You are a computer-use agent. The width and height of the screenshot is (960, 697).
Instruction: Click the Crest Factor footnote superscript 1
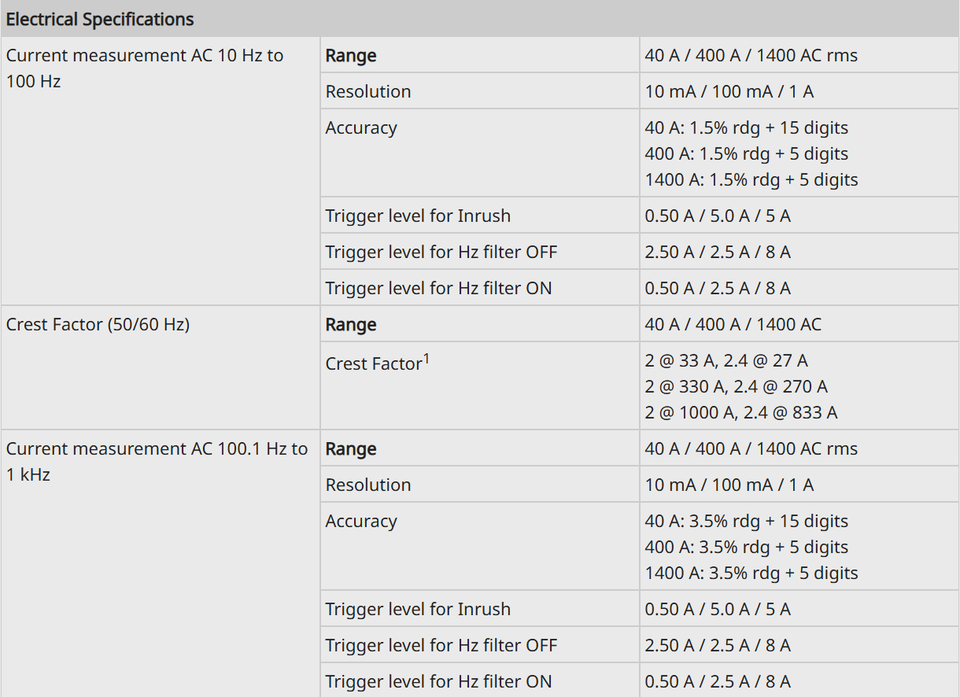(x=426, y=359)
